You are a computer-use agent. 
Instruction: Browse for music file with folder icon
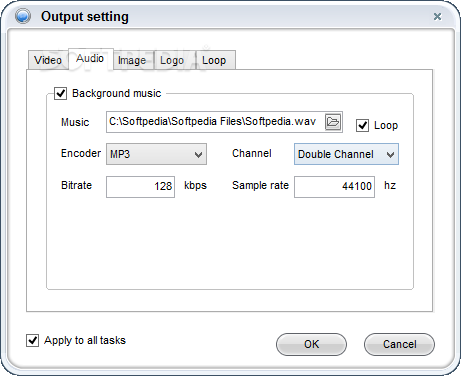tap(333, 122)
